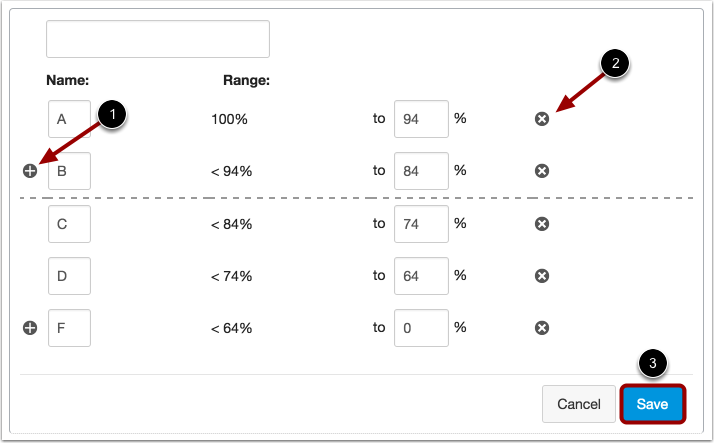714x443 pixels.
Task: Select the C name input box
Action: click(x=69, y=224)
